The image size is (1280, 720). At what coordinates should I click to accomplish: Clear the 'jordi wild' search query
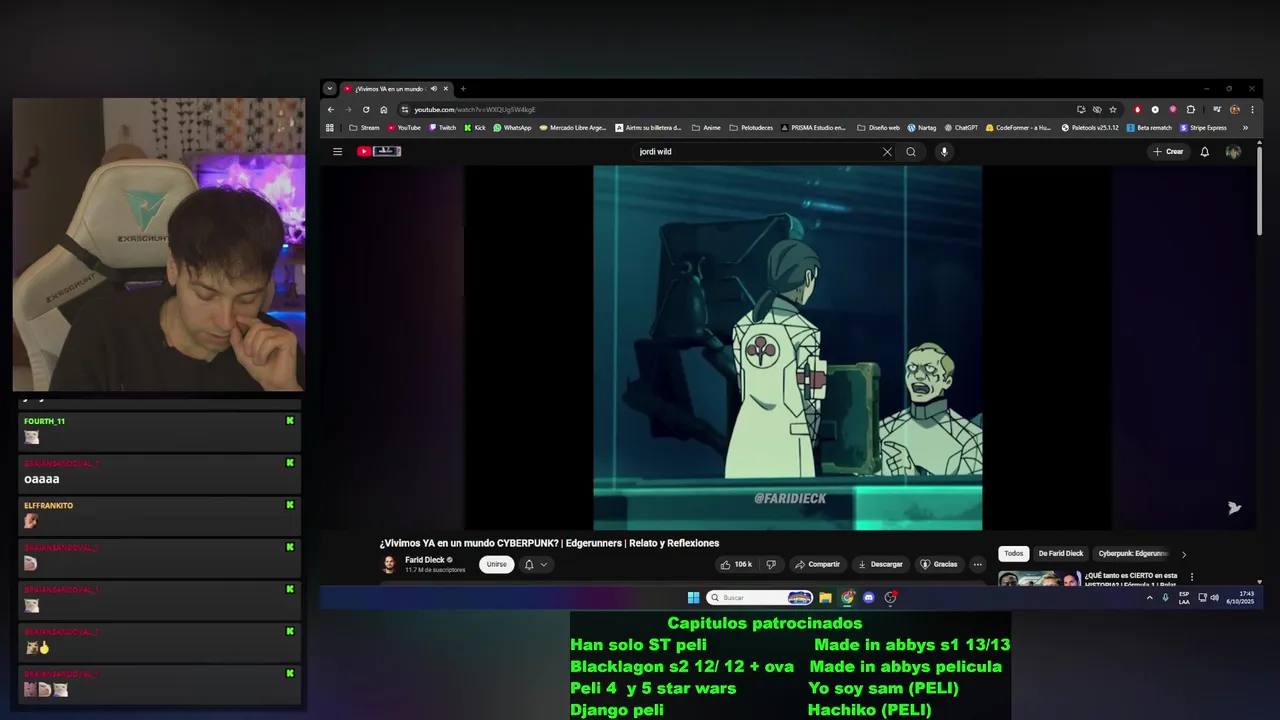(887, 152)
